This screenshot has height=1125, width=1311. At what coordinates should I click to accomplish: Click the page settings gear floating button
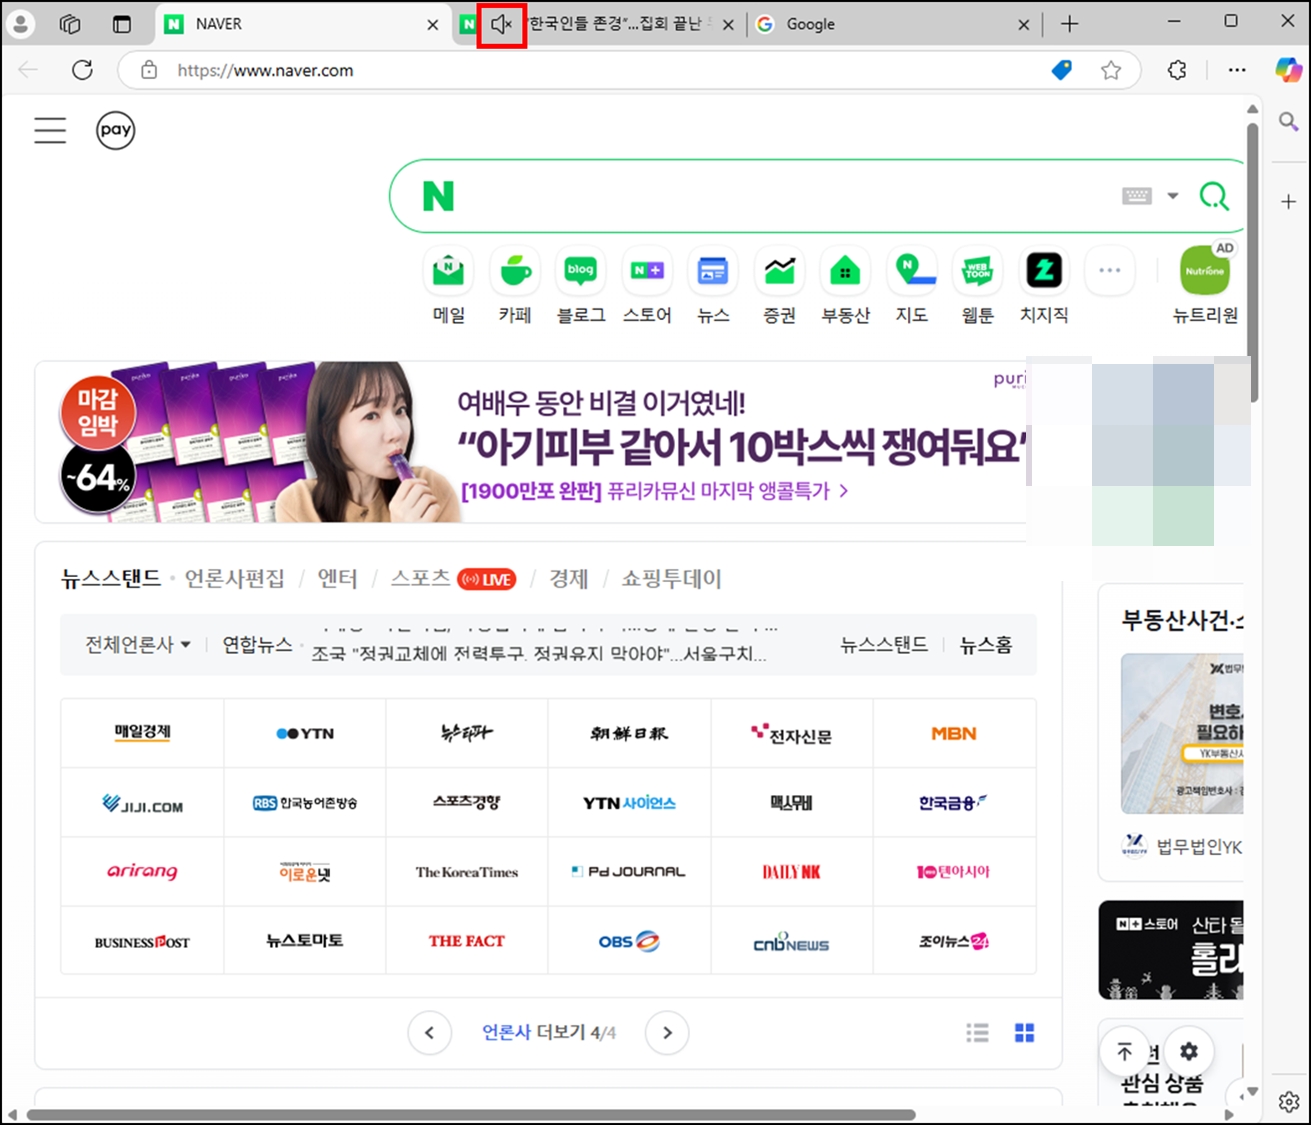pos(1189,1051)
